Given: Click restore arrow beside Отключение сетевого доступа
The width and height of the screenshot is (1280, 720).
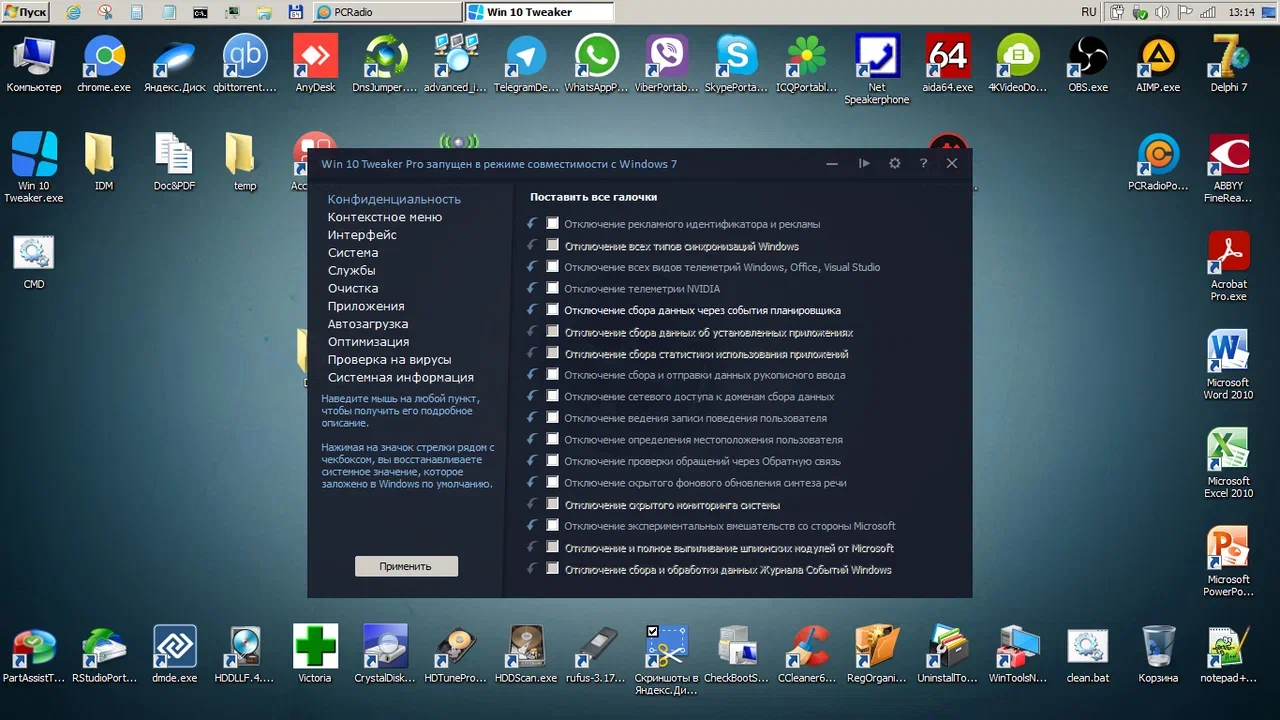Looking at the screenshot, I should coord(532,396).
